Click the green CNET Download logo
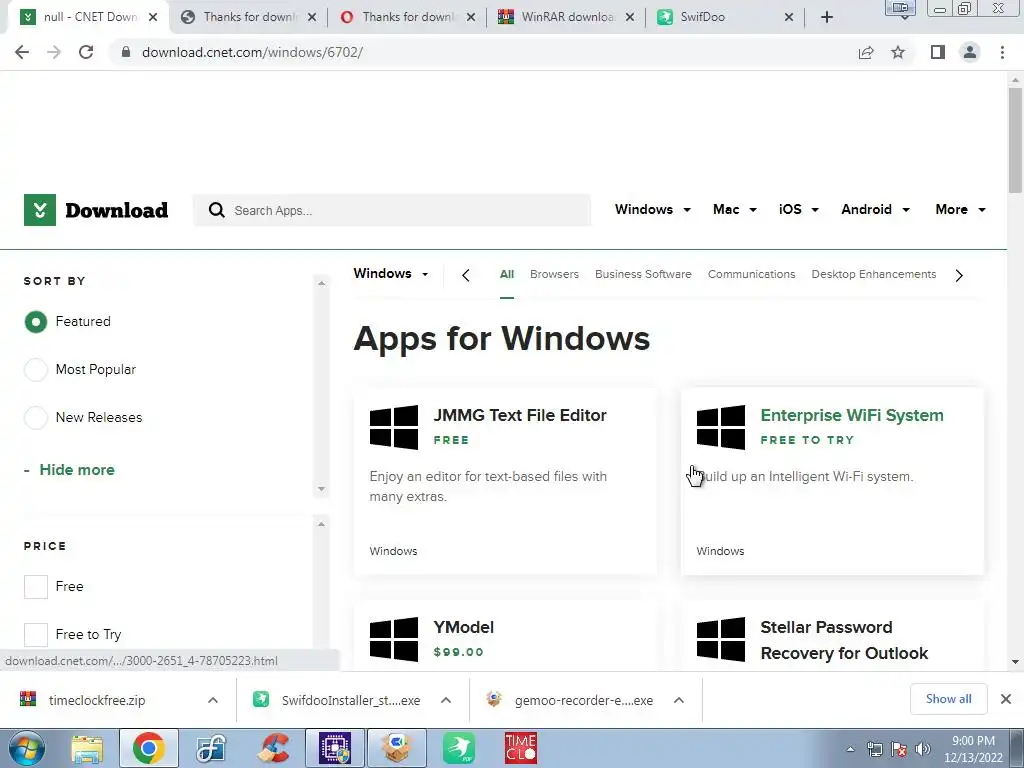 pyautogui.click(x=96, y=210)
